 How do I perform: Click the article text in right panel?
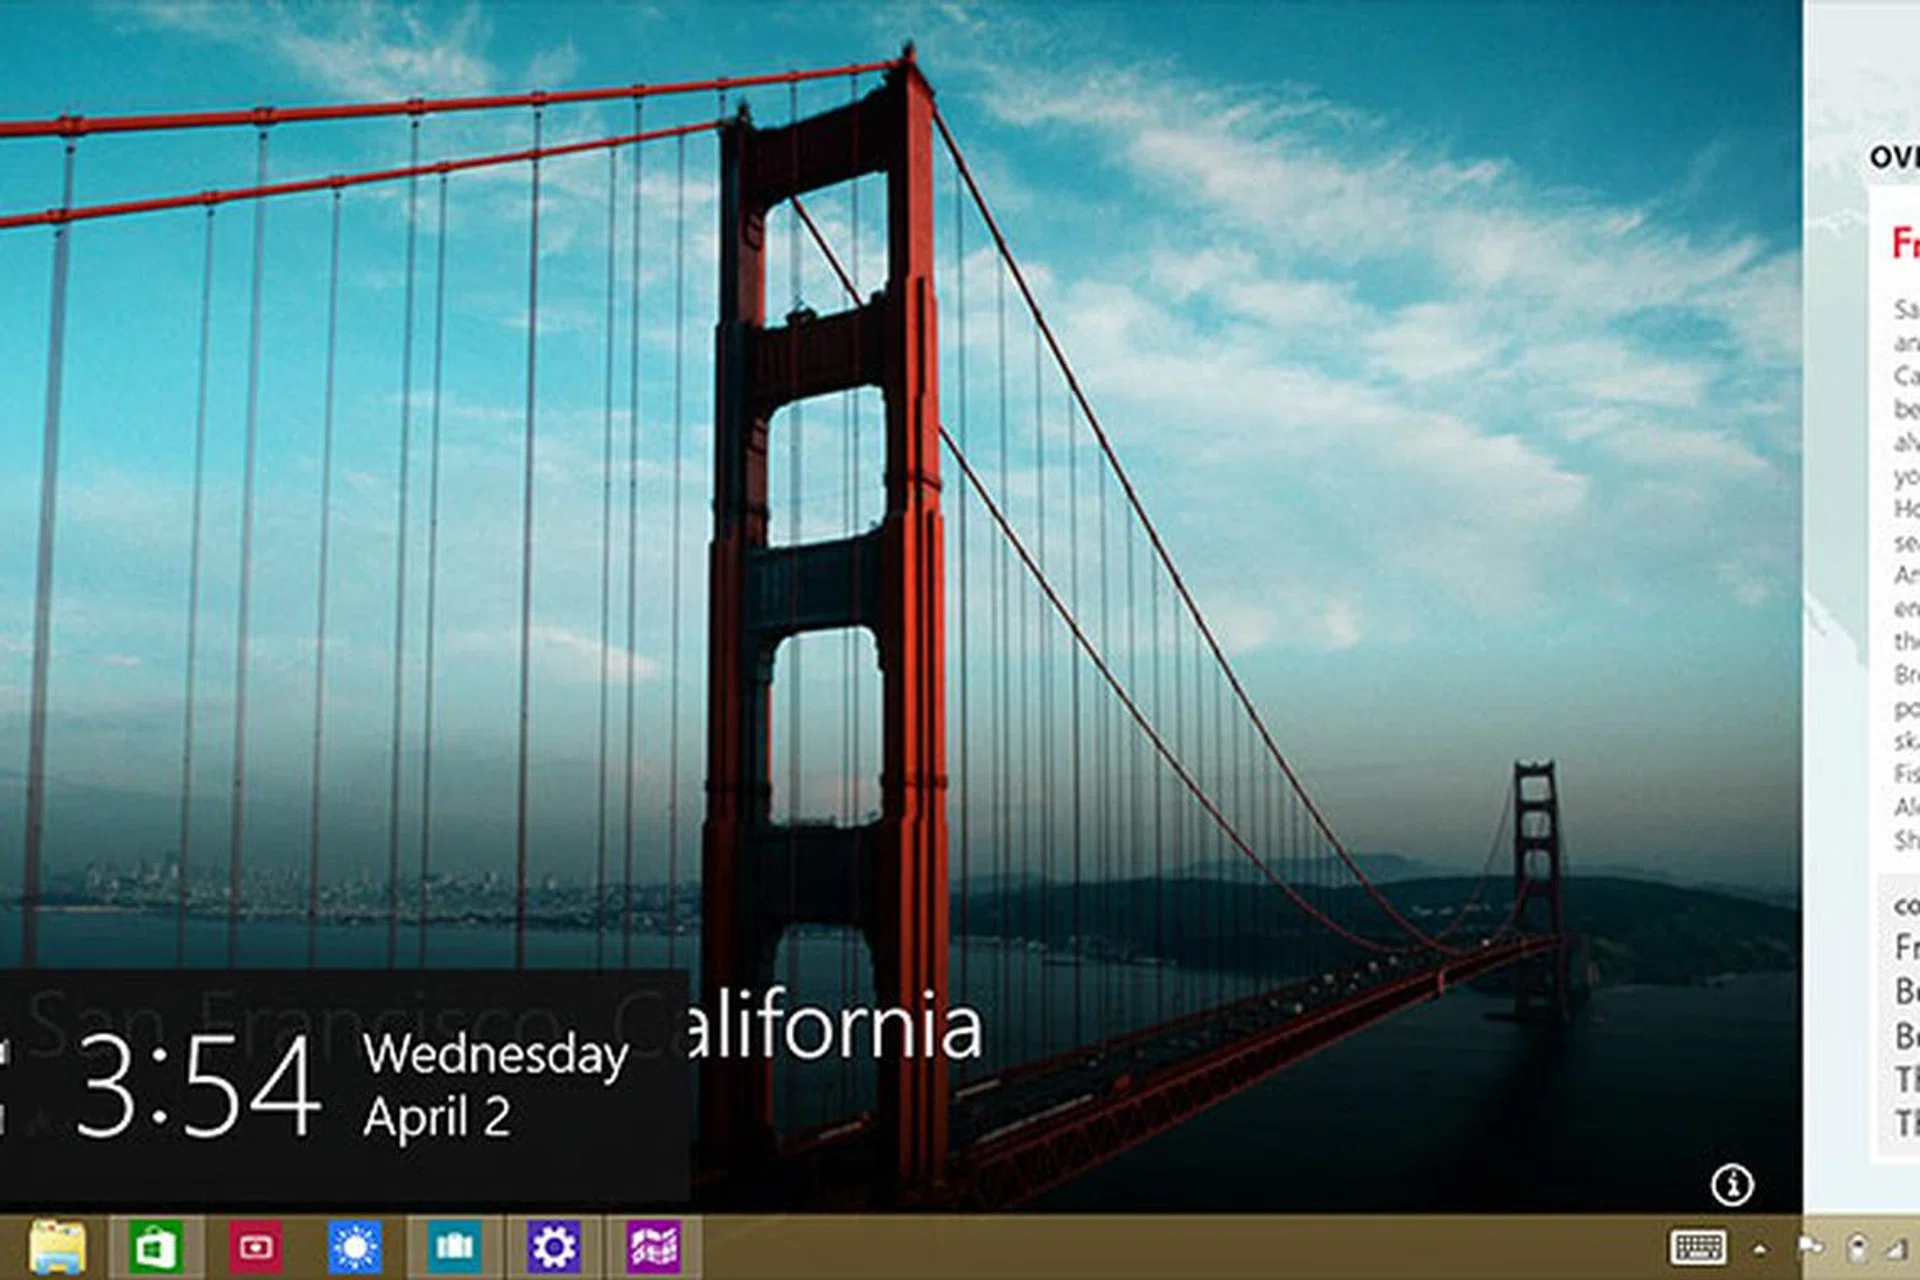tap(1905, 560)
